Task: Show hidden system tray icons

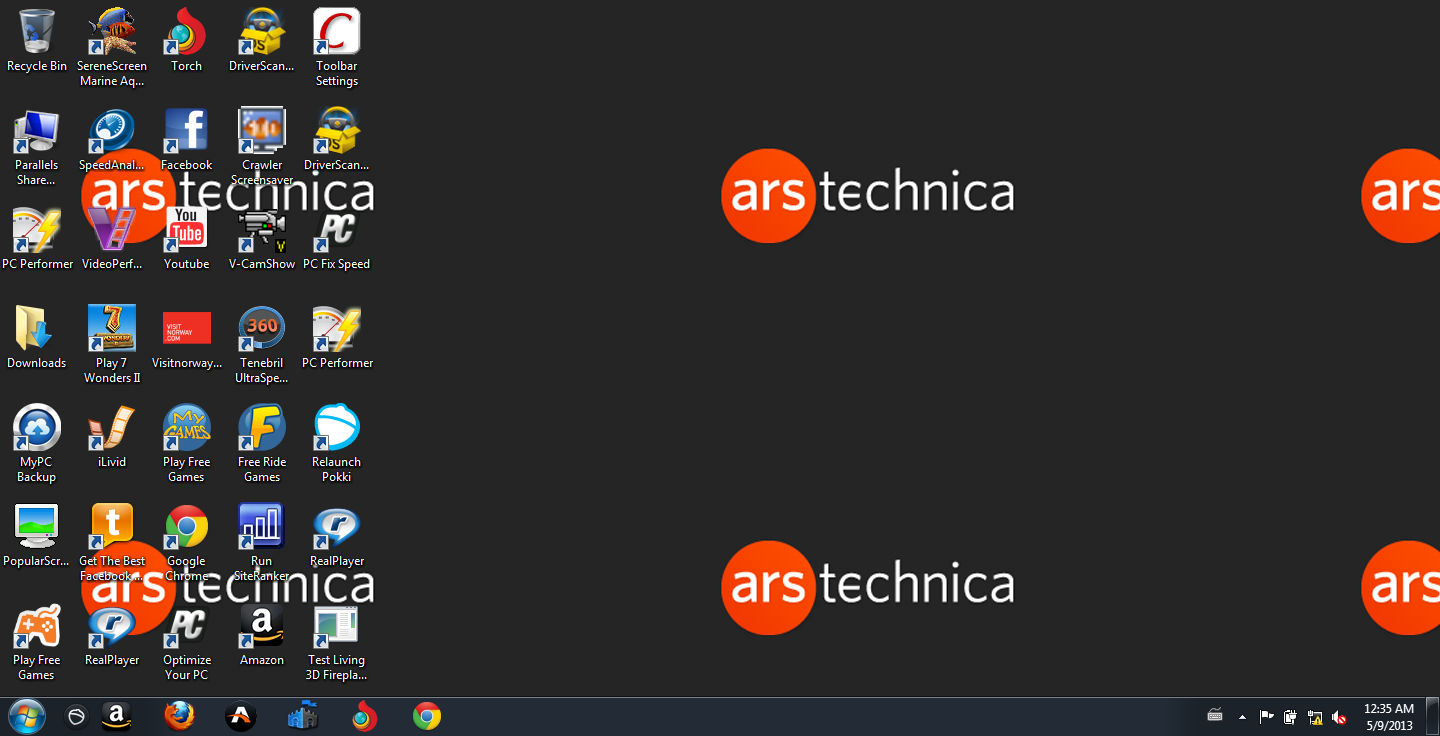Action: [x=1242, y=717]
